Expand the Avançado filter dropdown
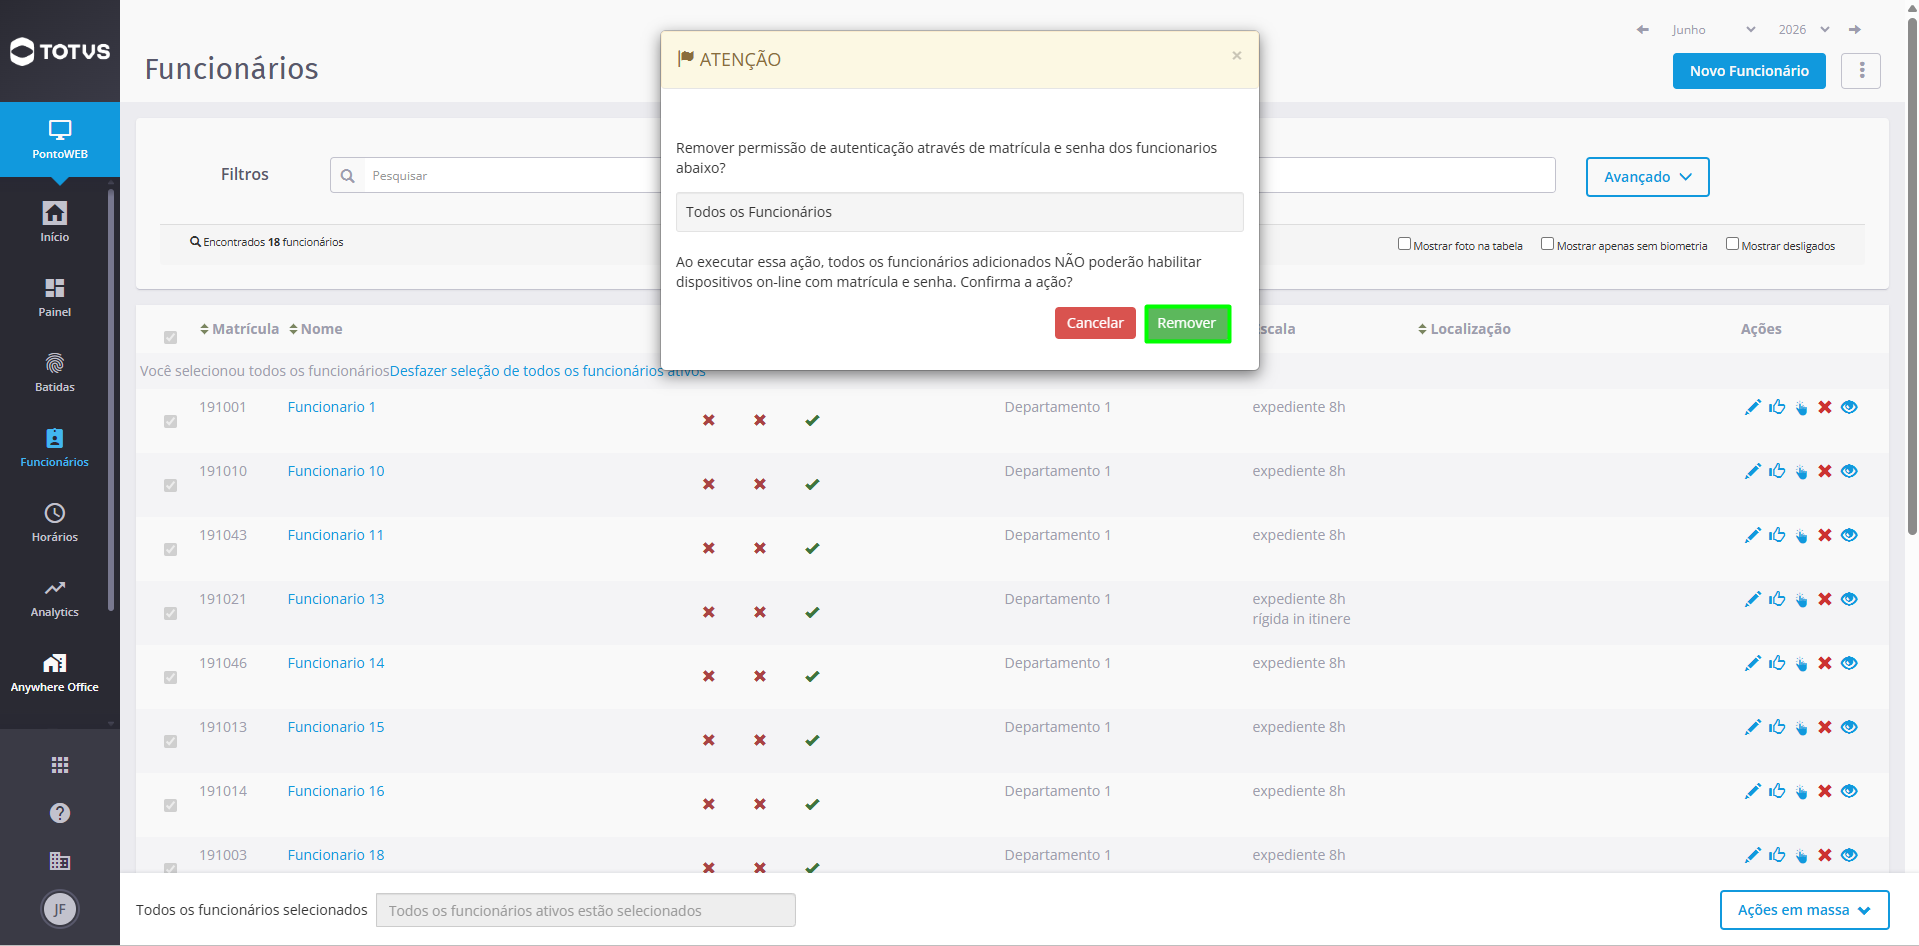Viewport: 1919px width, 946px height. 1647,177
